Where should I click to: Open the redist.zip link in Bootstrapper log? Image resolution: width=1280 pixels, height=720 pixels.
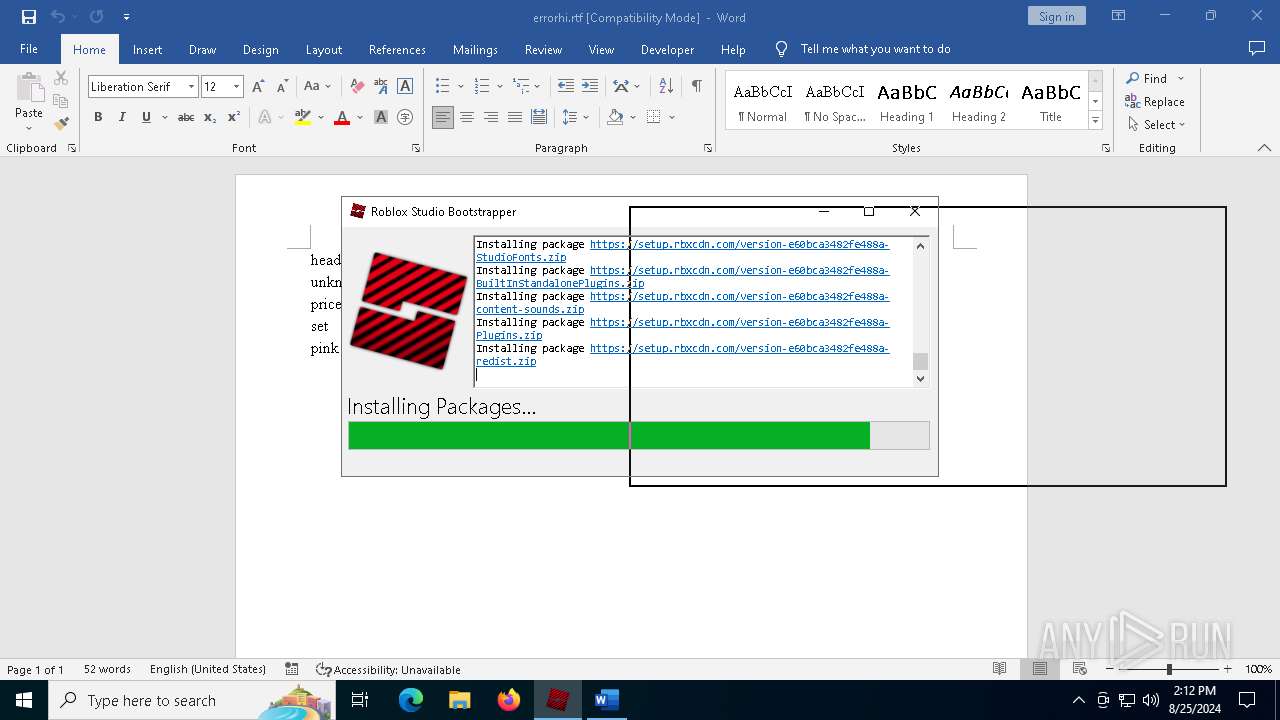pos(506,361)
